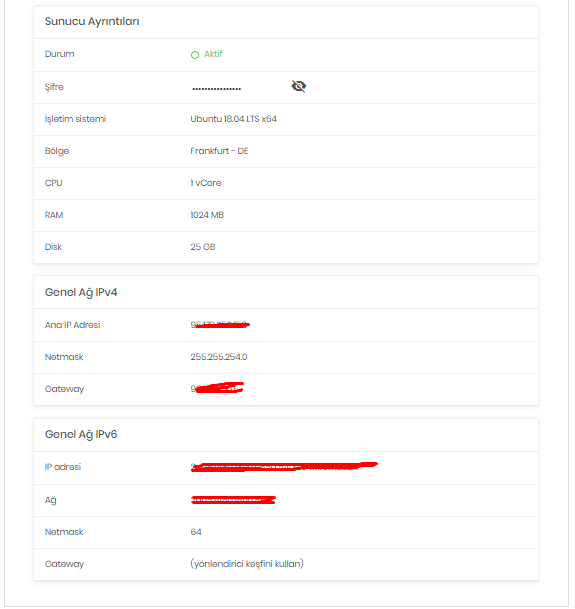
Task: Select the 1 vCore CPU value
Action: pyautogui.click(x=206, y=183)
